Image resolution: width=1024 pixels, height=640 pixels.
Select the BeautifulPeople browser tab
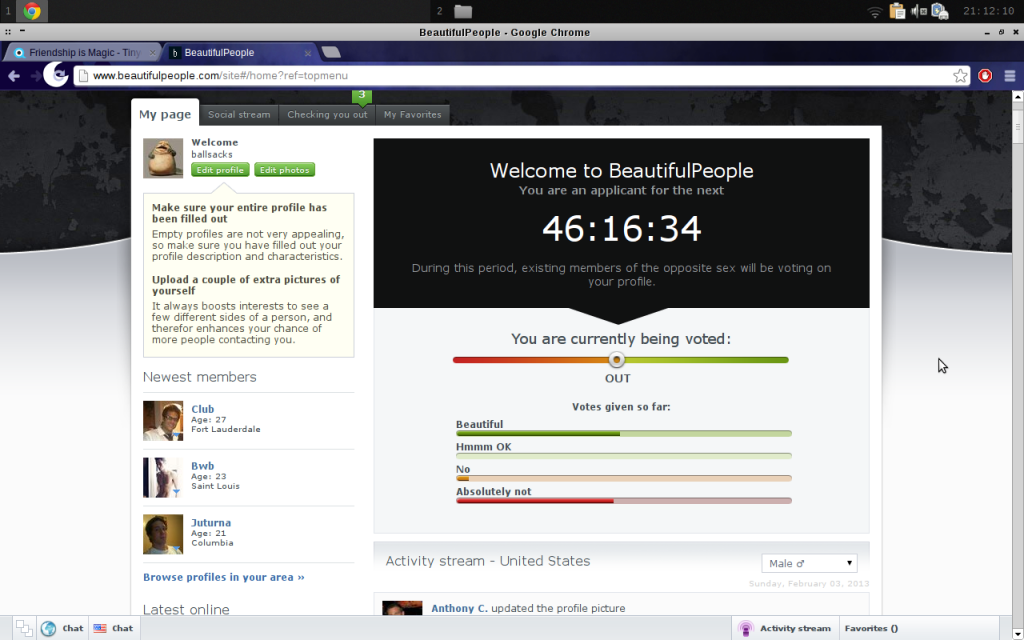239,53
